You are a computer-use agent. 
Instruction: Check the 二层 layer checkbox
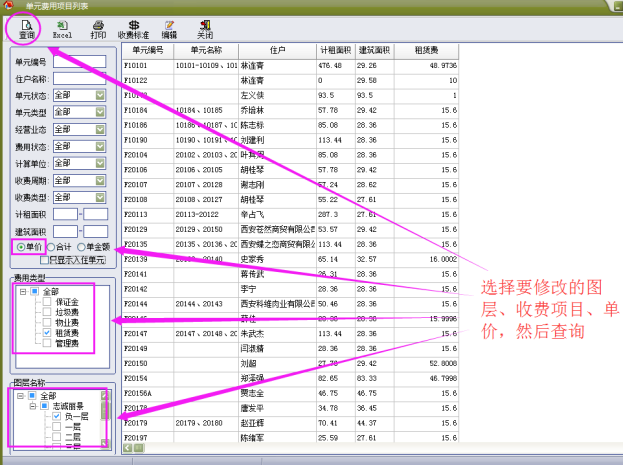click(x=57, y=437)
